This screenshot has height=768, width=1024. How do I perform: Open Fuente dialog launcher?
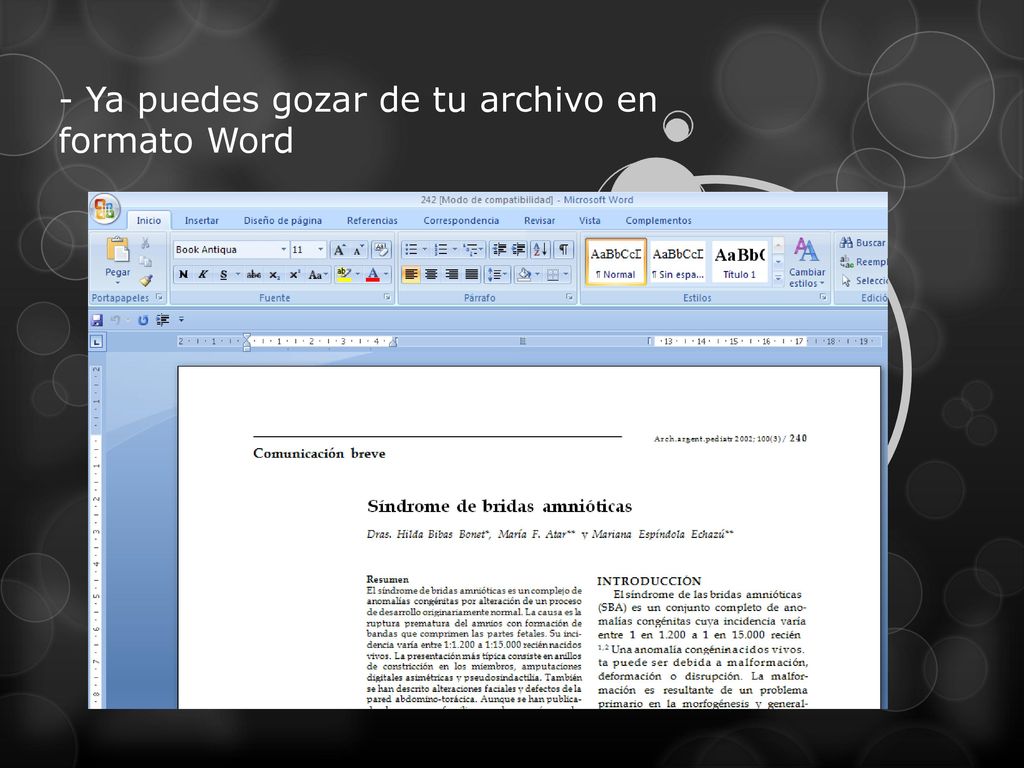click(x=387, y=297)
